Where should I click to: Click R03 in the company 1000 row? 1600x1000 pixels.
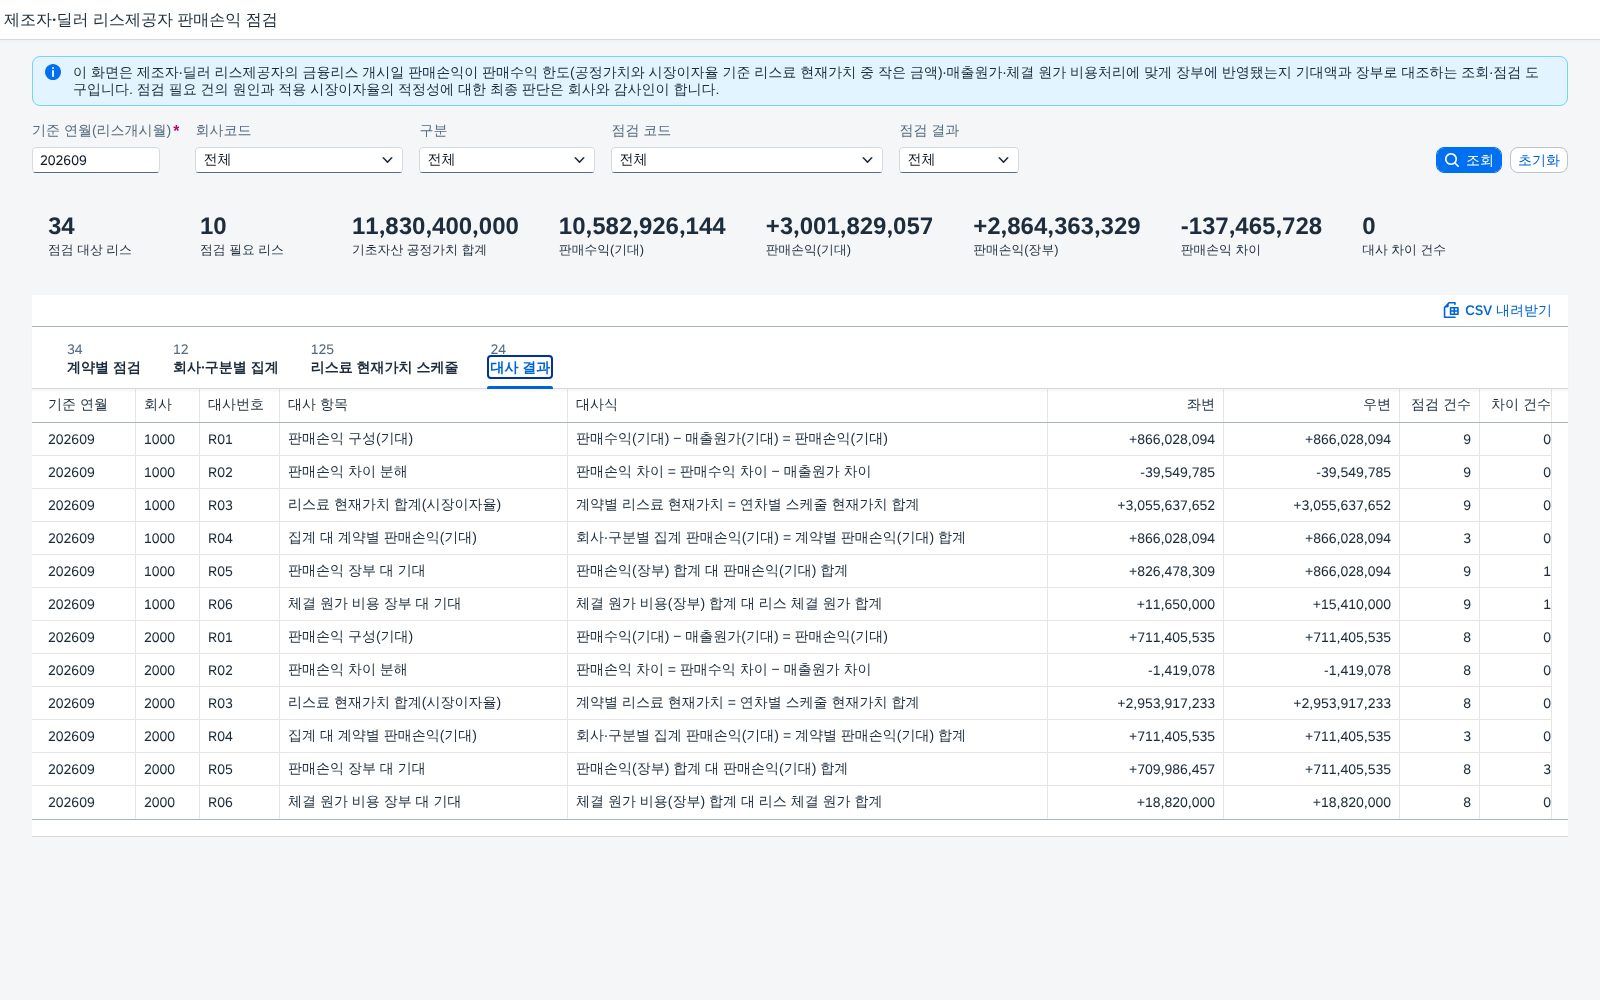pyautogui.click(x=220, y=505)
